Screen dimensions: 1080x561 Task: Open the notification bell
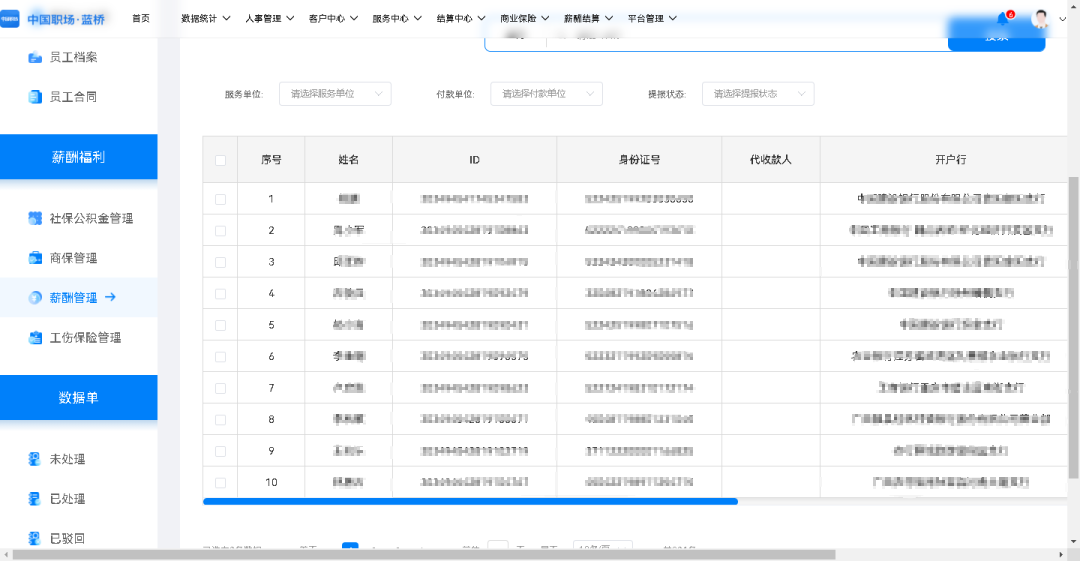click(x=1003, y=19)
